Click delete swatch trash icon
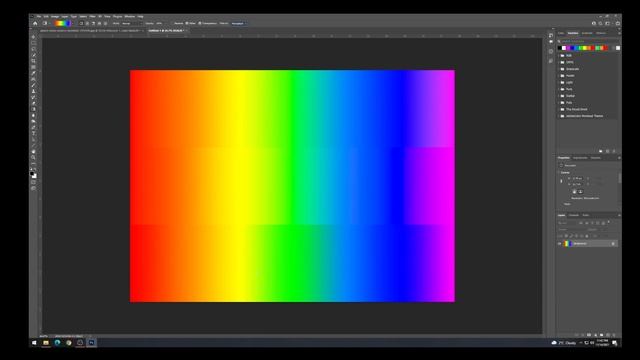Screen dimensions: 640x360 pos(614,151)
